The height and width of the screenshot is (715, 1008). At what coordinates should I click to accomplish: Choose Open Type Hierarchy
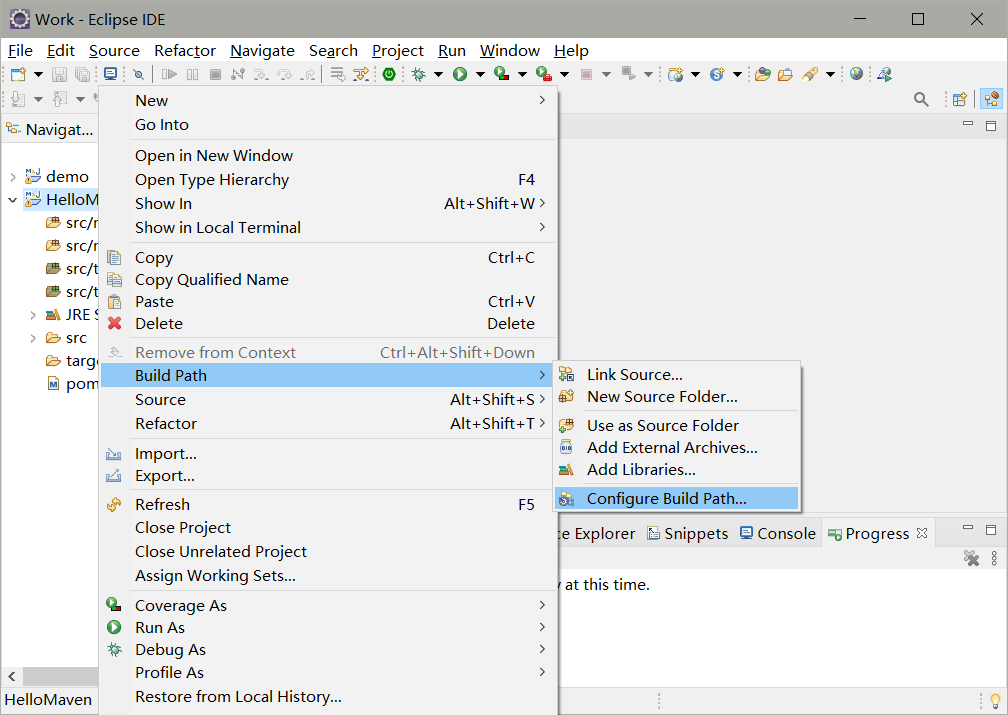(x=328, y=179)
